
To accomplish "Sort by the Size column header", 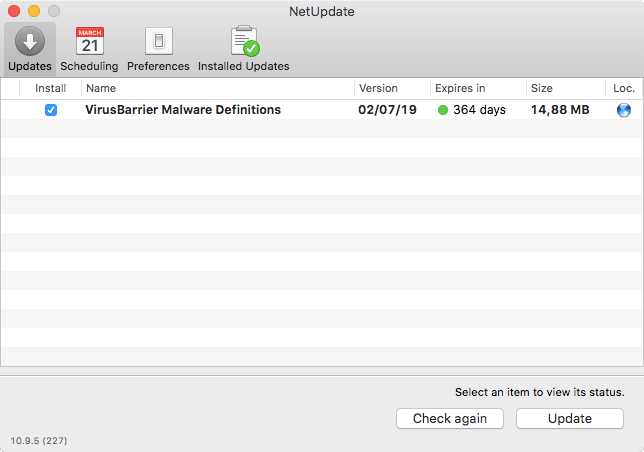I will (x=566, y=88).
